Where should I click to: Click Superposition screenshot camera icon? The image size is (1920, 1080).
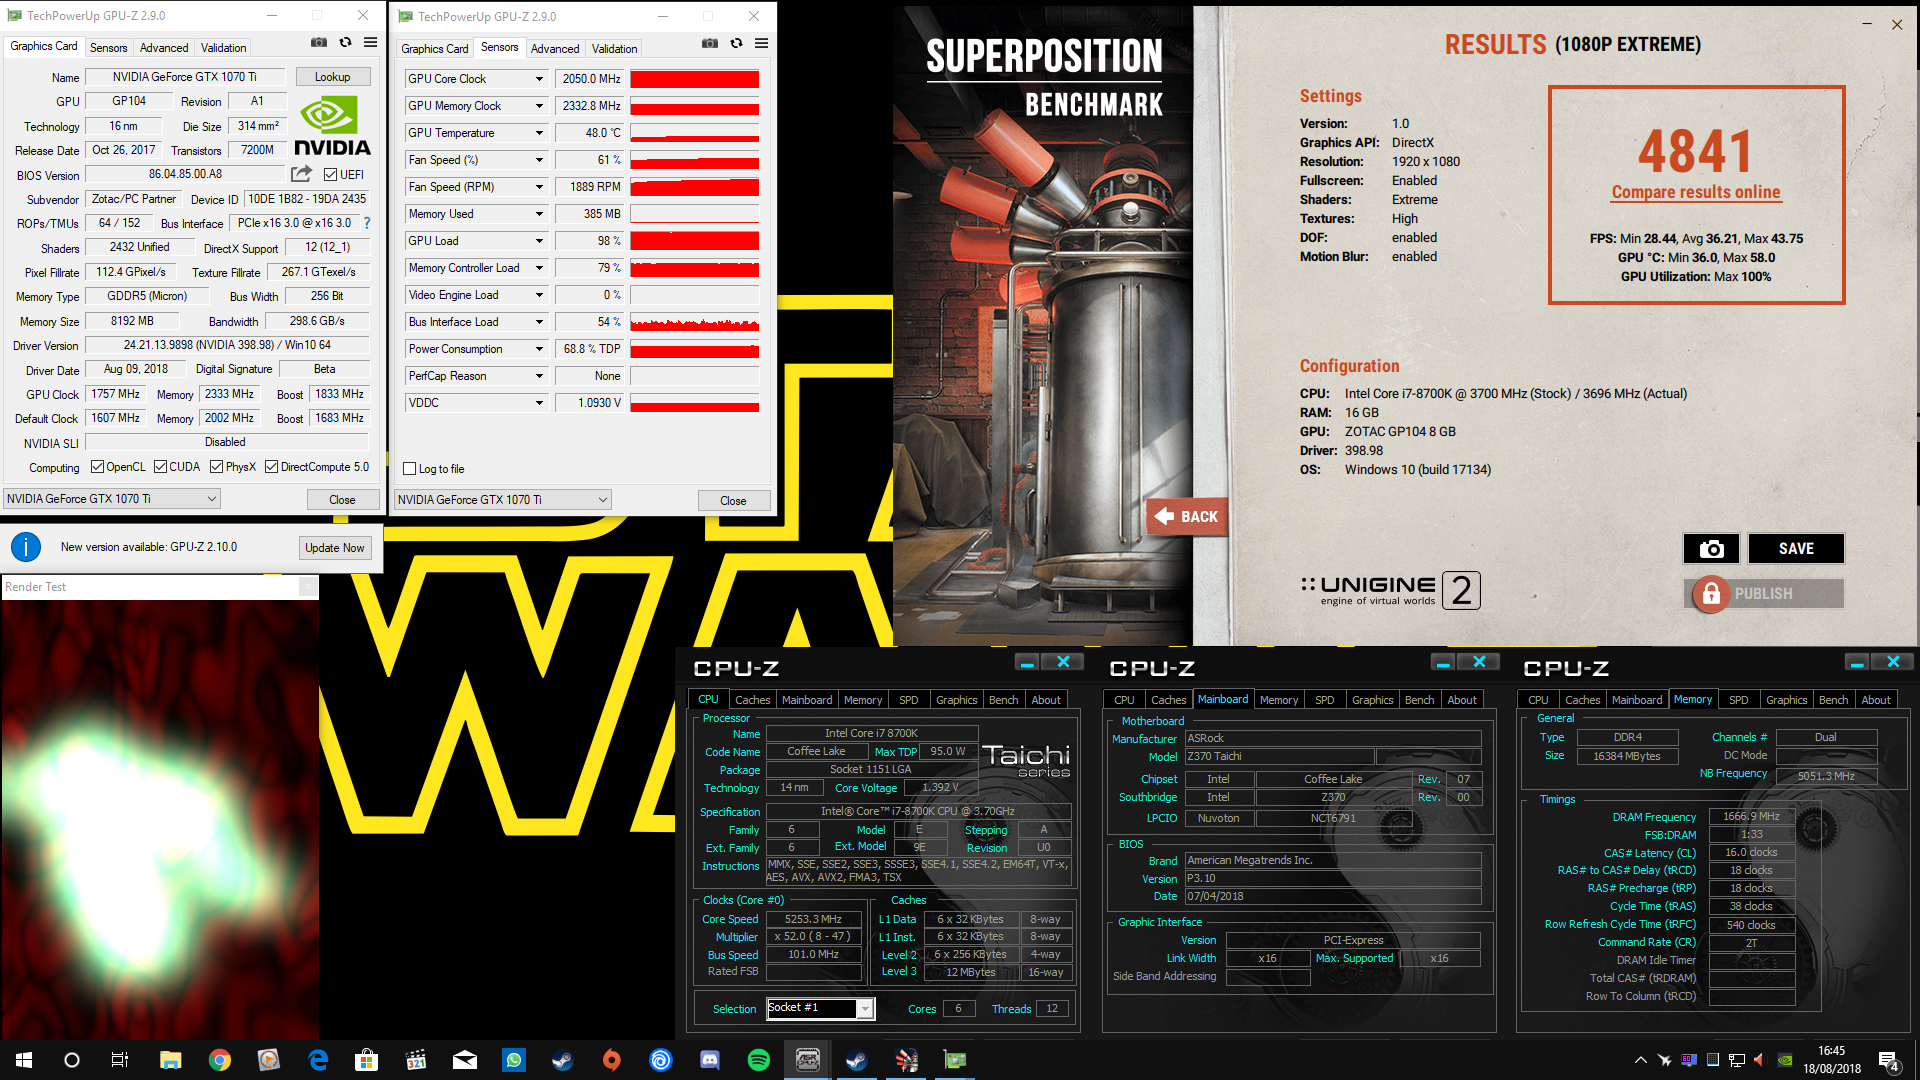click(1711, 549)
